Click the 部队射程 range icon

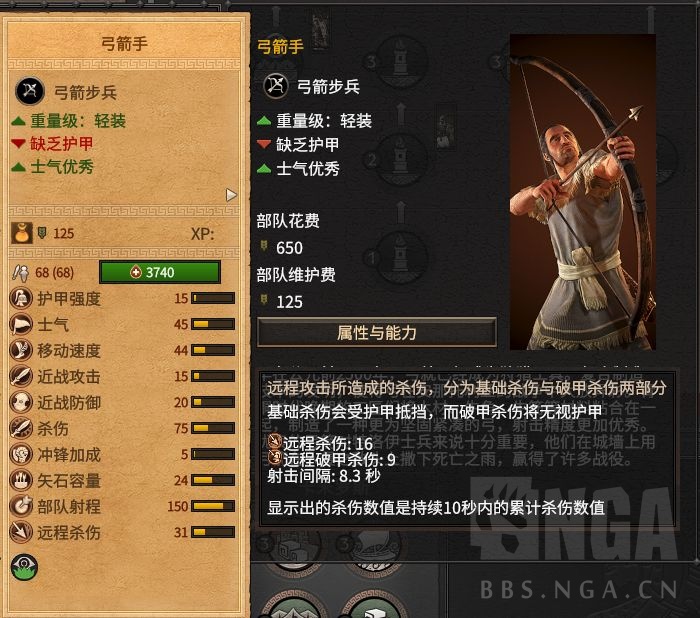pyautogui.click(x=21, y=506)
